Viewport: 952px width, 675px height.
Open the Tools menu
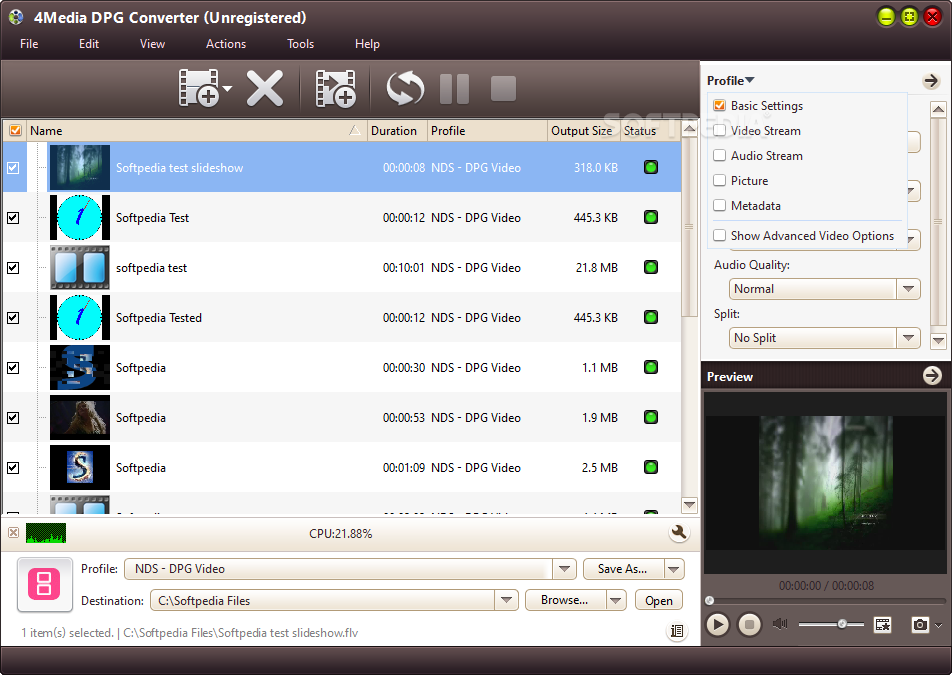[301, 44]
